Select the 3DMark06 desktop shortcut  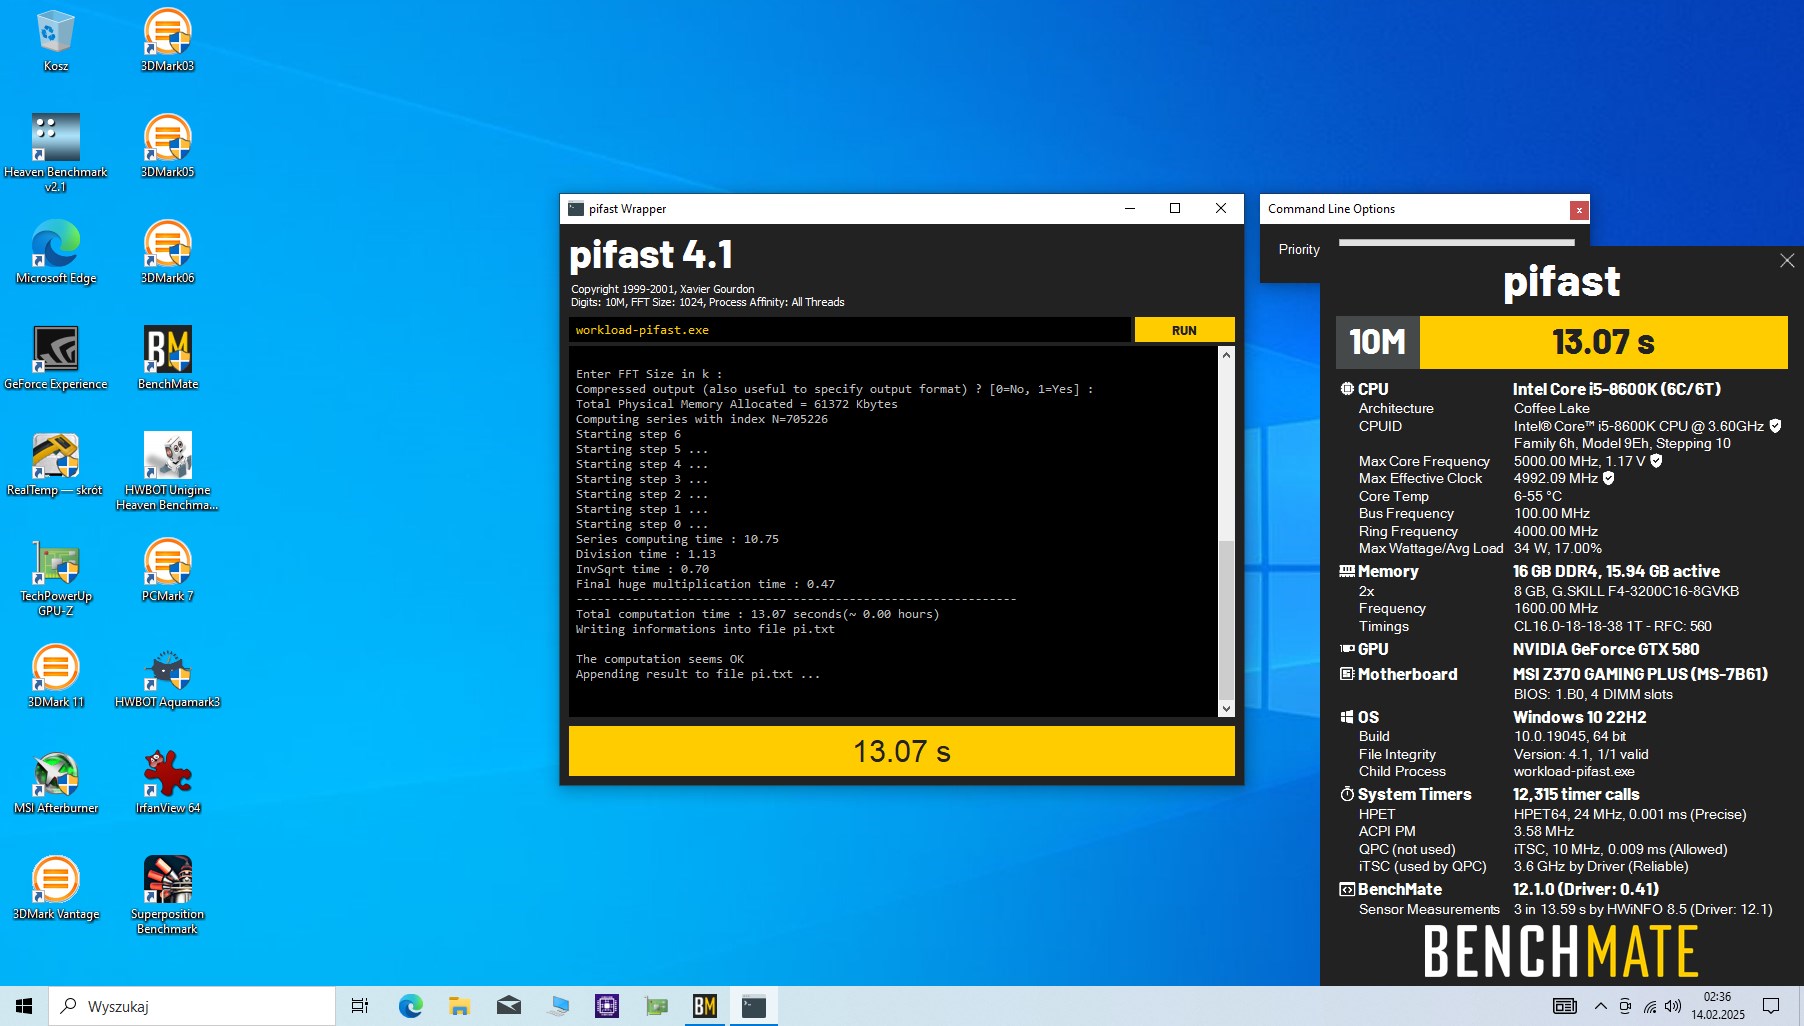pyautogui.click(x=167, y=253)
